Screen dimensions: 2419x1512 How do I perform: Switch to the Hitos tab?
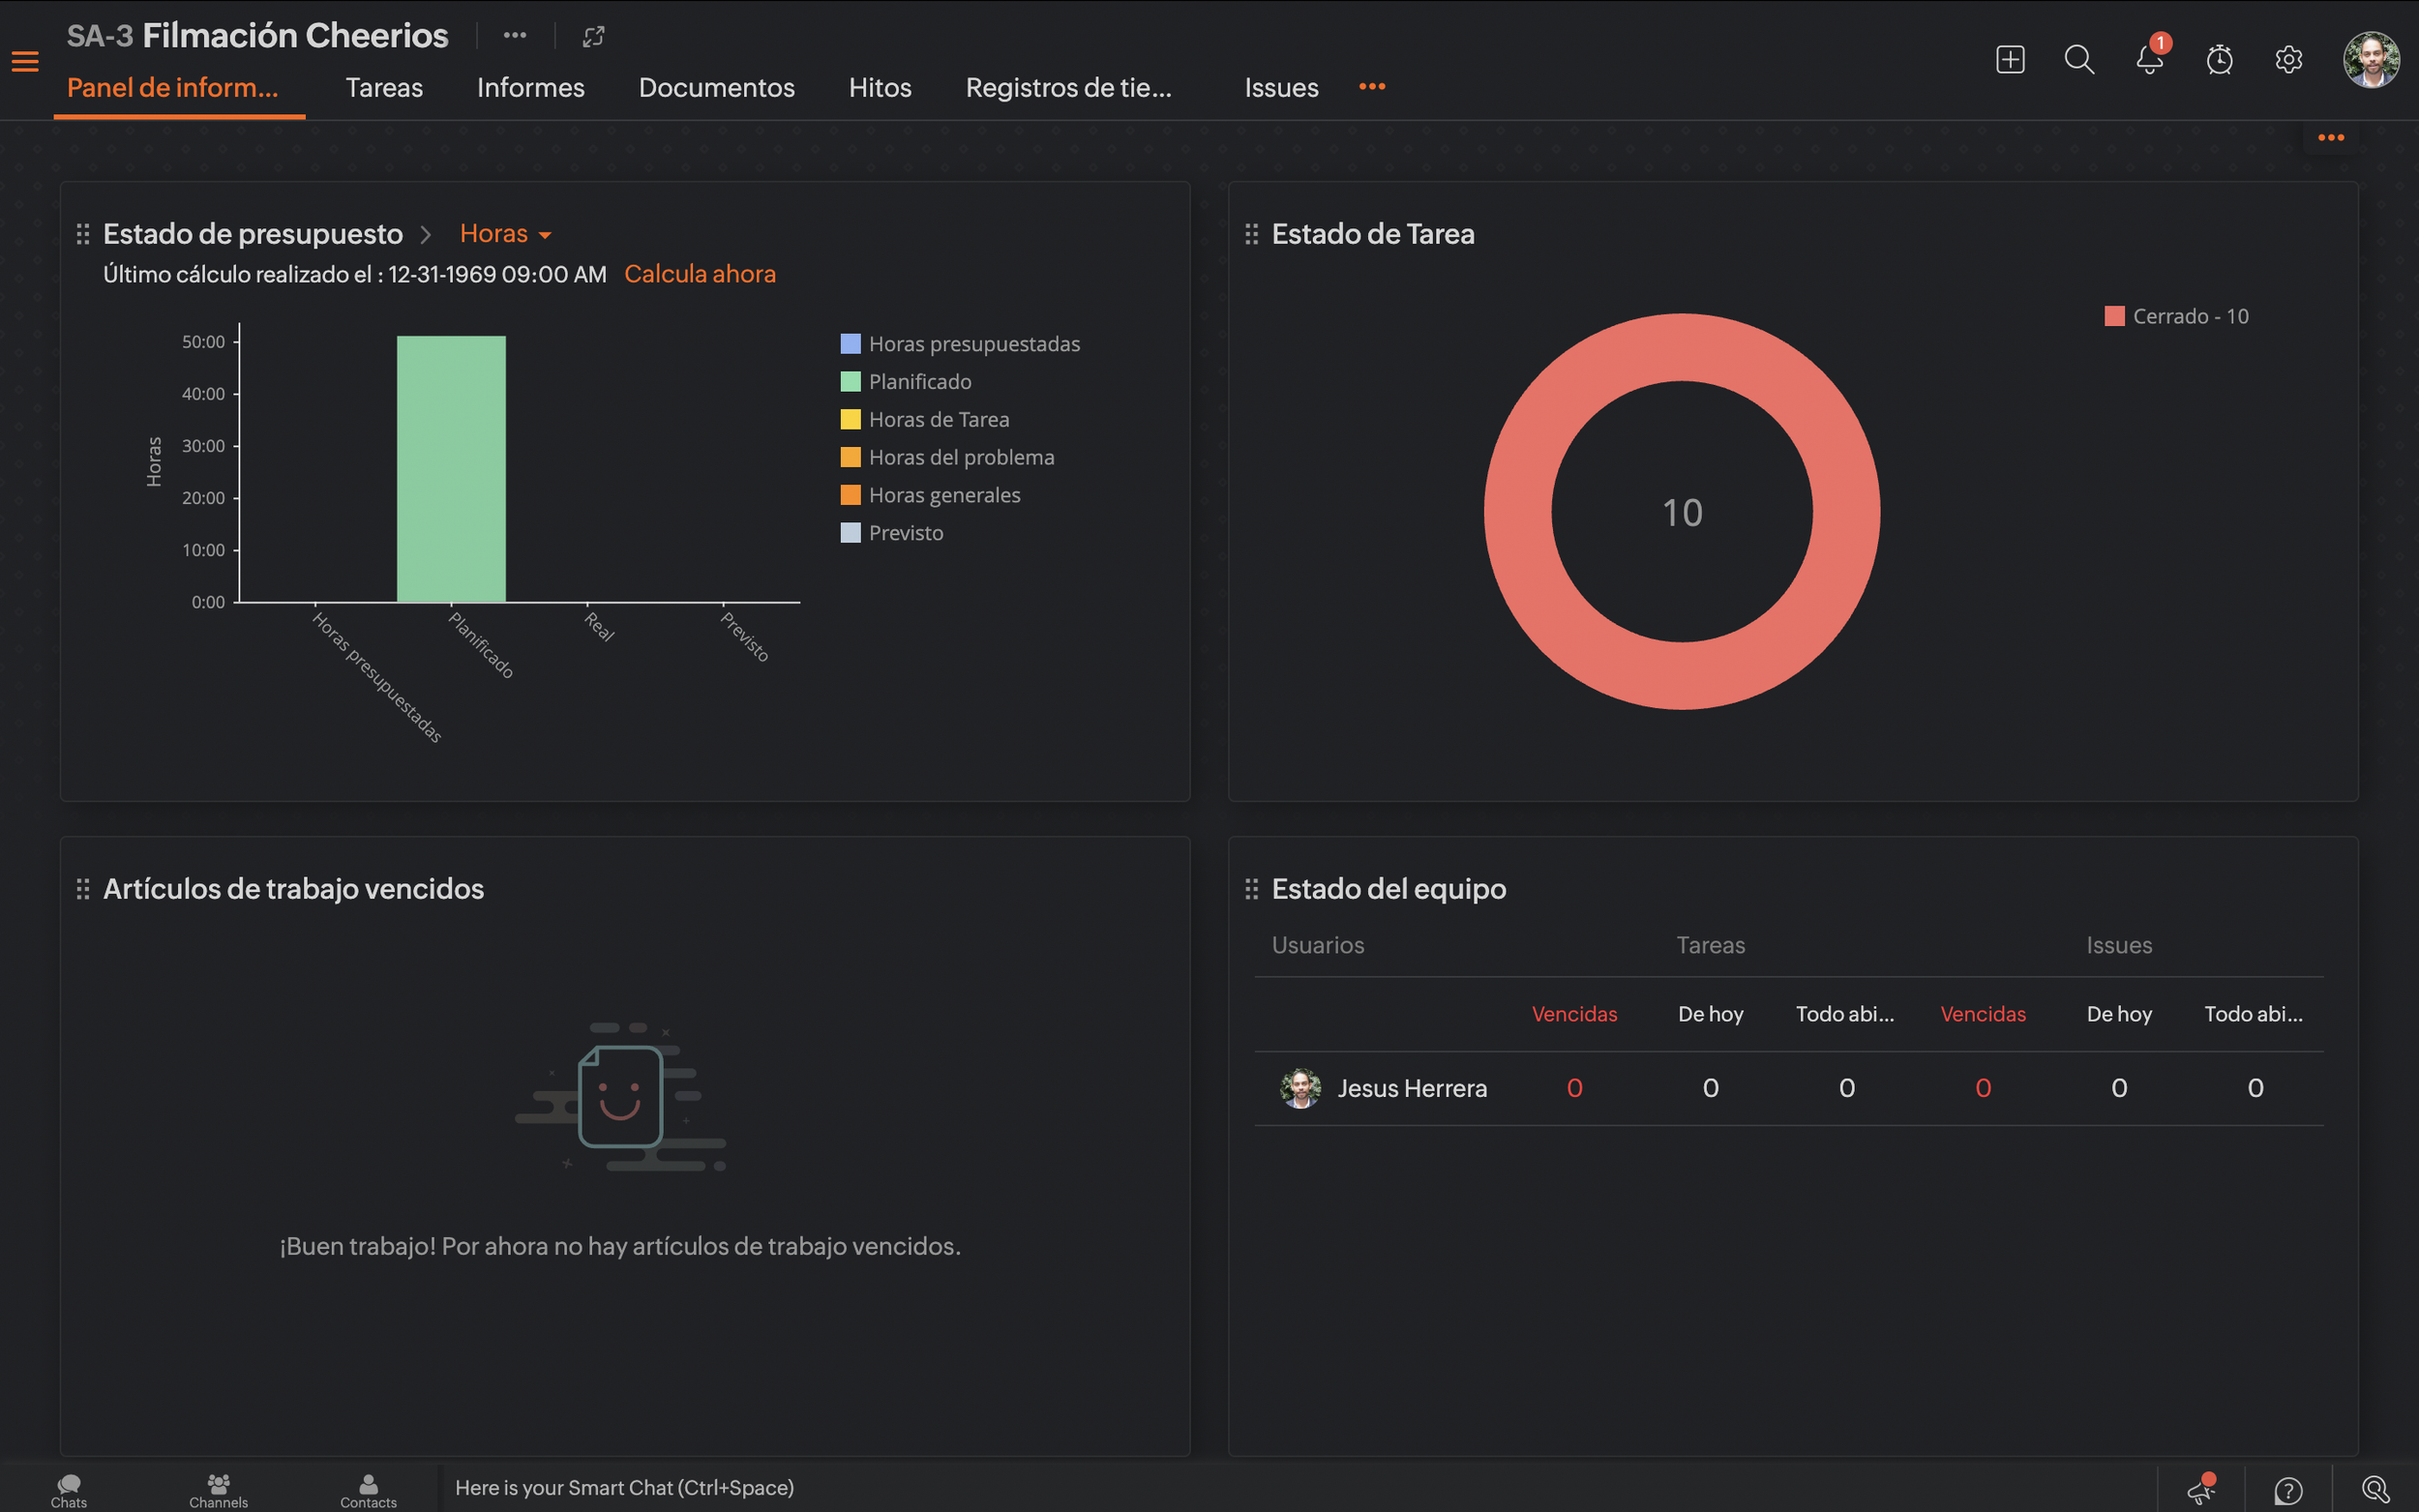pos(879,88)
